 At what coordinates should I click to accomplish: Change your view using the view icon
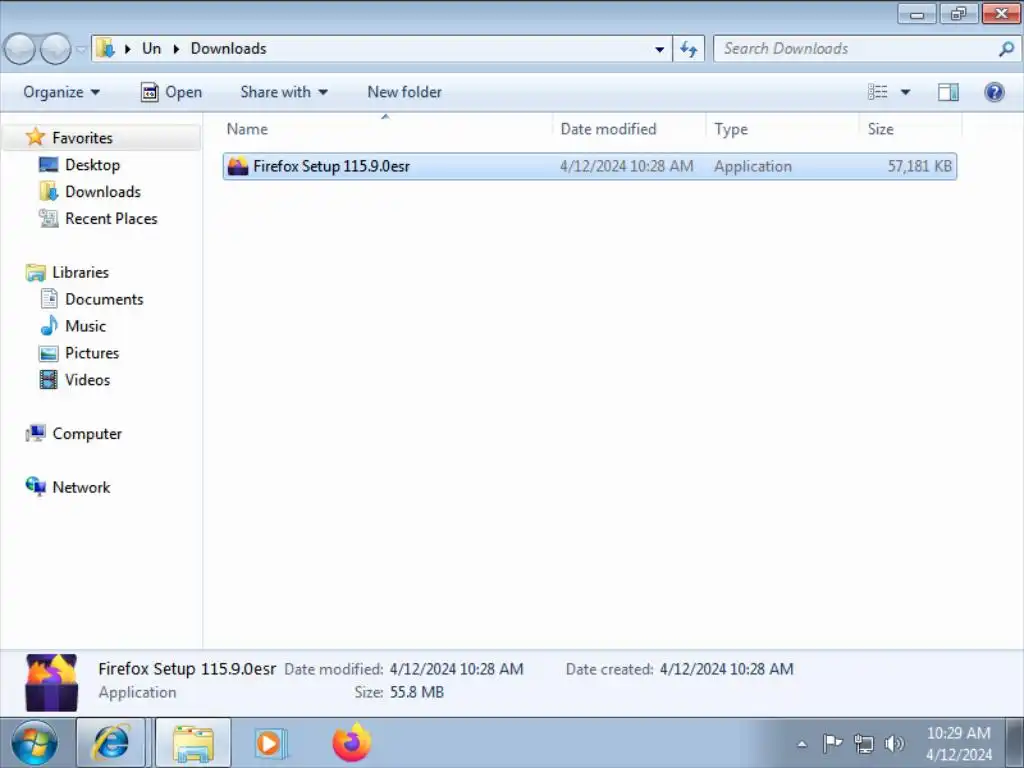click(878, 92)
